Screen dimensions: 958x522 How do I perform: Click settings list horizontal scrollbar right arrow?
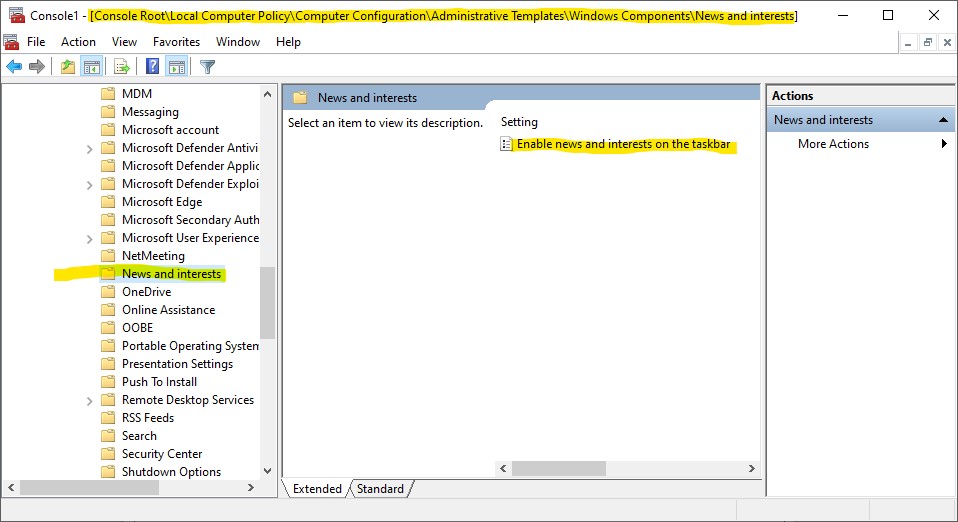(x=751, y=469)
